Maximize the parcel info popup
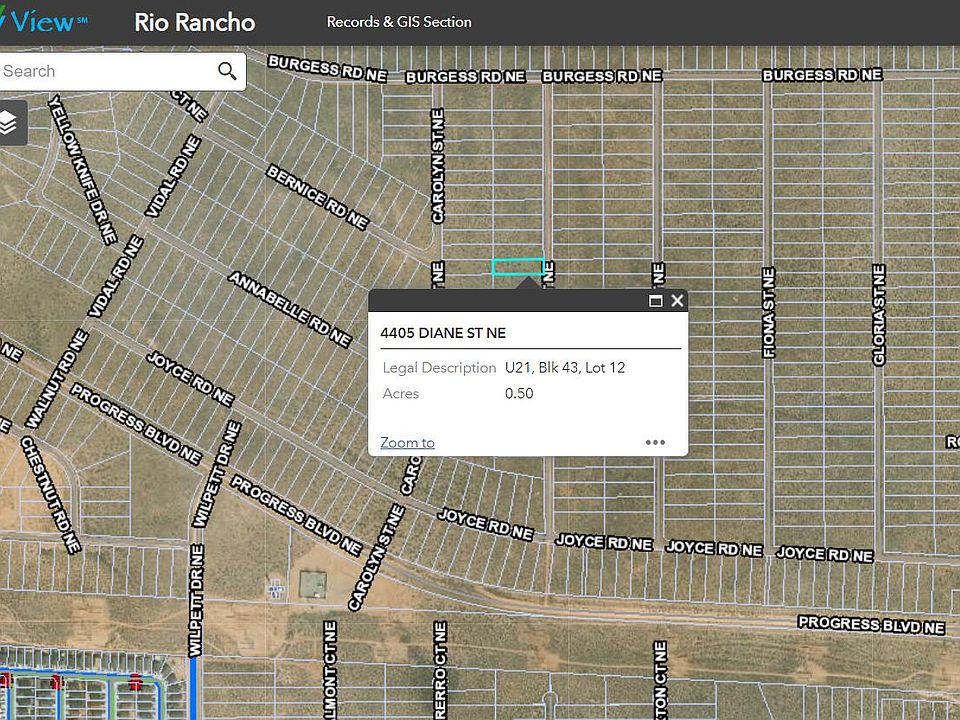Screen dimensions: 960x720 (656, 301)
